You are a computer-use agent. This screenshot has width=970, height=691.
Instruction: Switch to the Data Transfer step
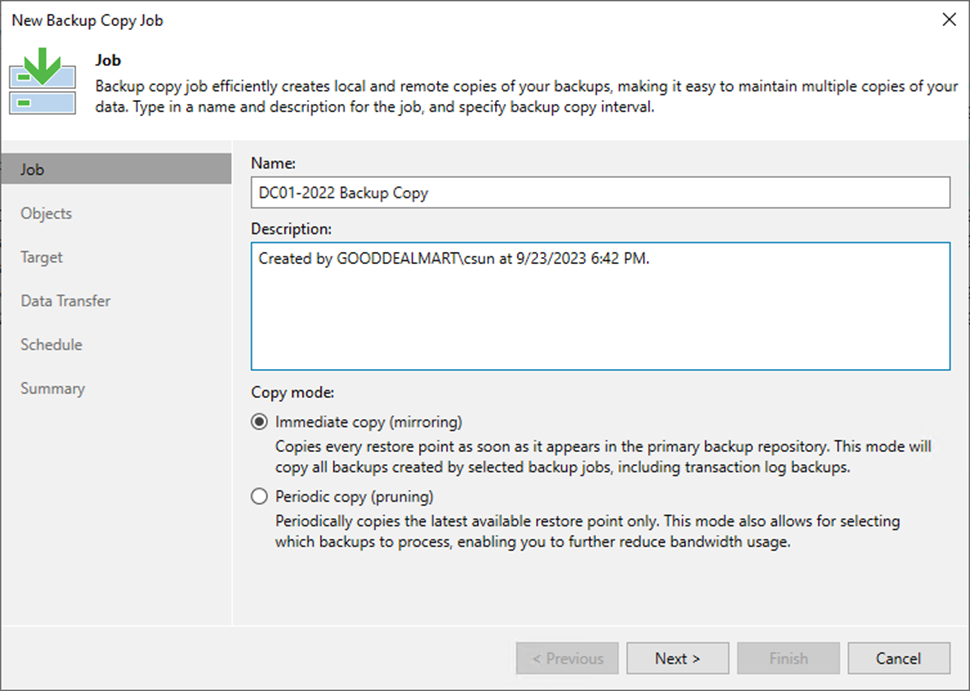66,301
